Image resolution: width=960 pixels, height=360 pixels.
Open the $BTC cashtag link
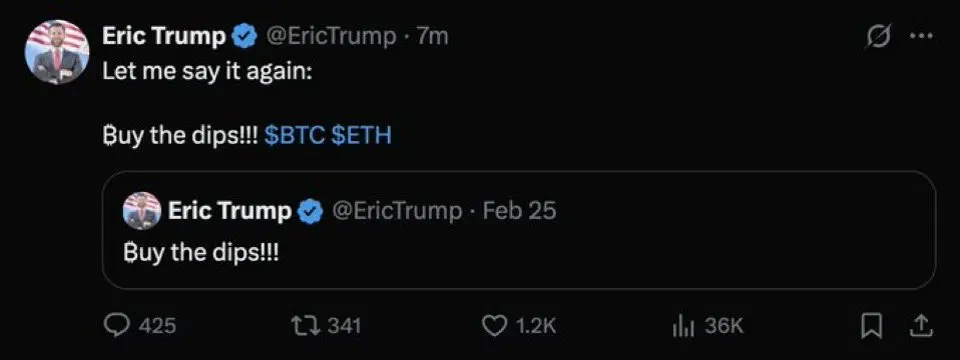point(294,136)
